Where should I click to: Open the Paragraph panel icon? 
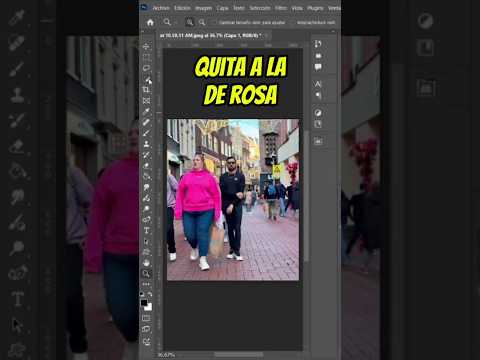pyautogui.click(x=318, y=96)
